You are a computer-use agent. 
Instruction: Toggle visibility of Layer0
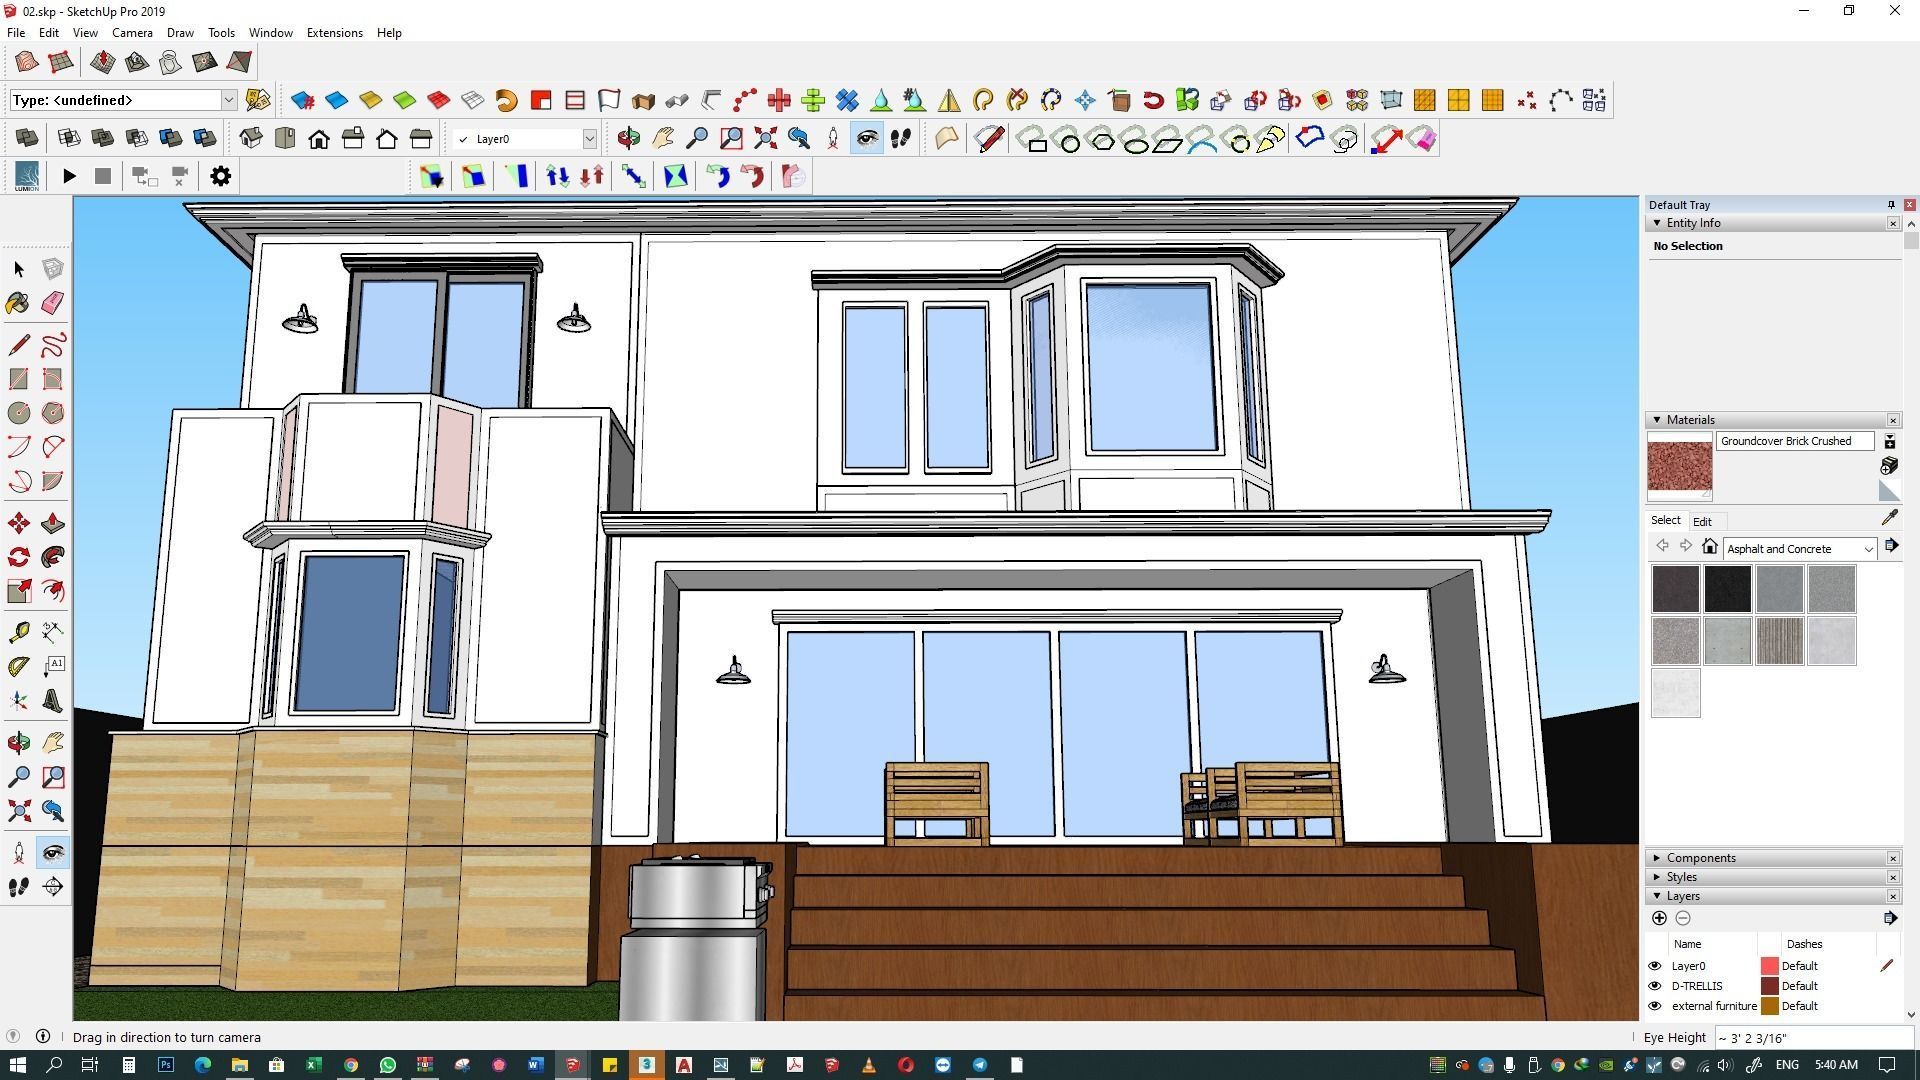[1654, 966]
